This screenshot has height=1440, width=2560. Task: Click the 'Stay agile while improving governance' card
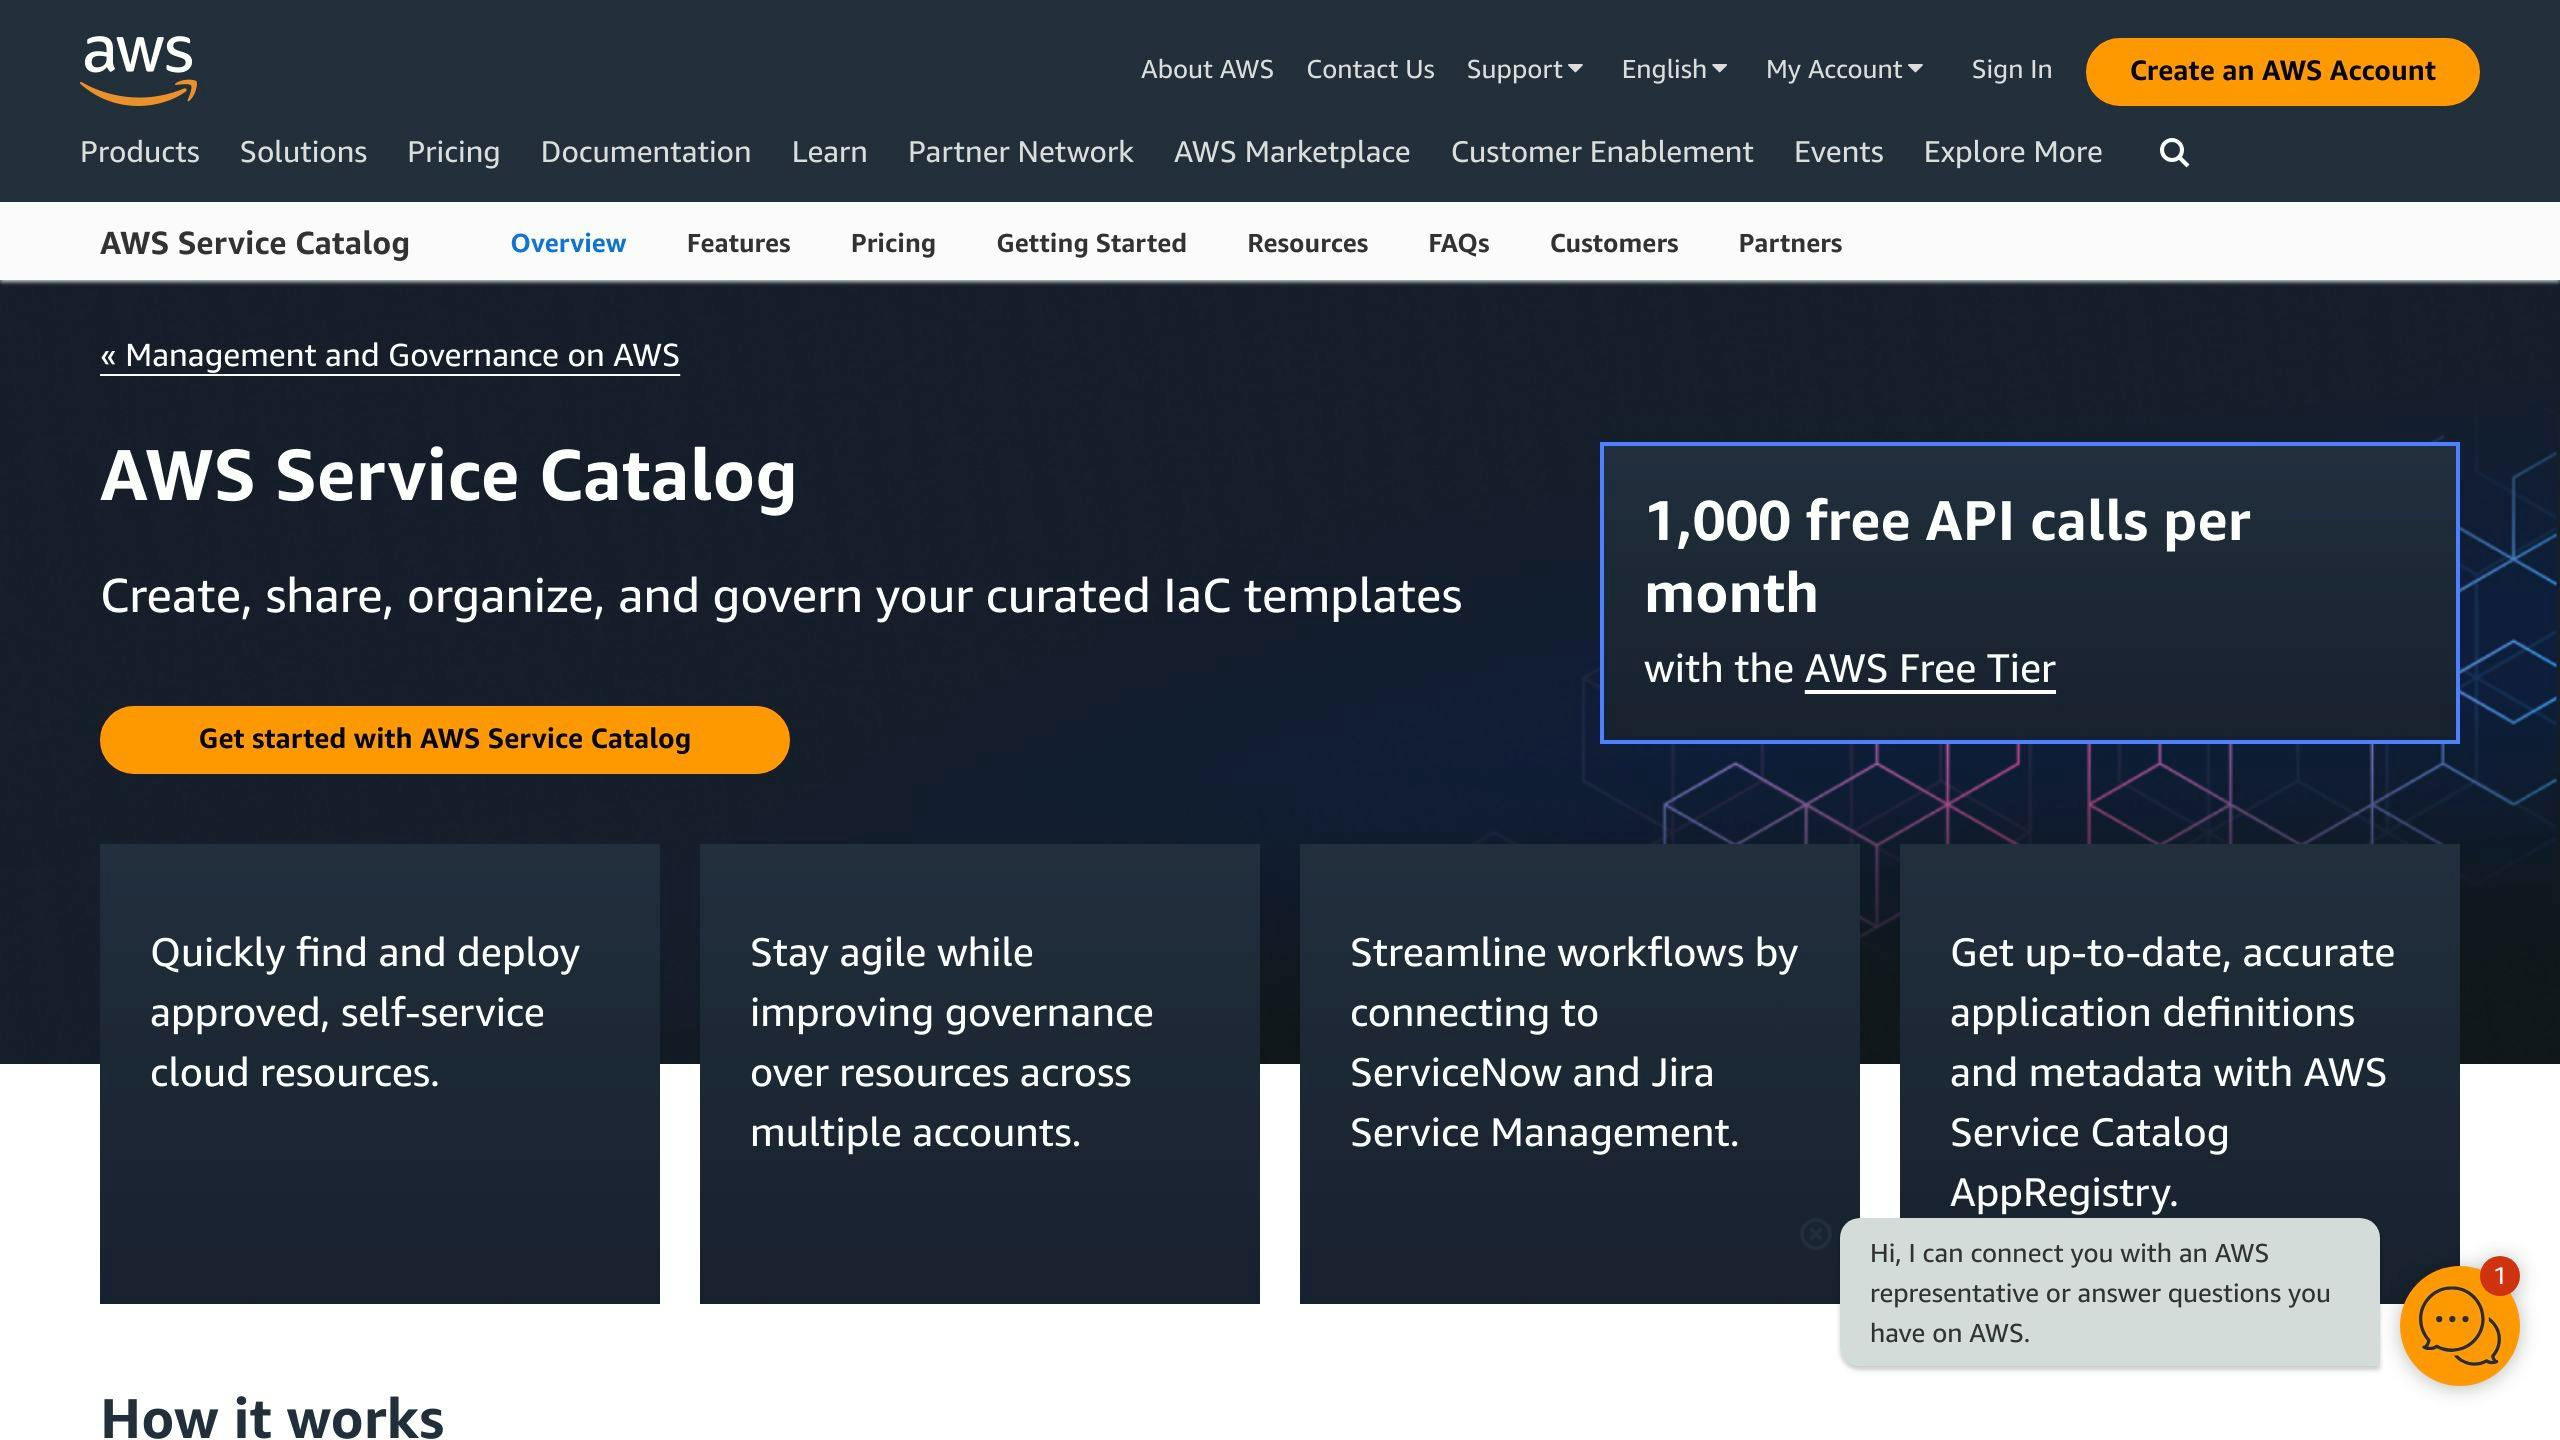[x=980, y=1073]
